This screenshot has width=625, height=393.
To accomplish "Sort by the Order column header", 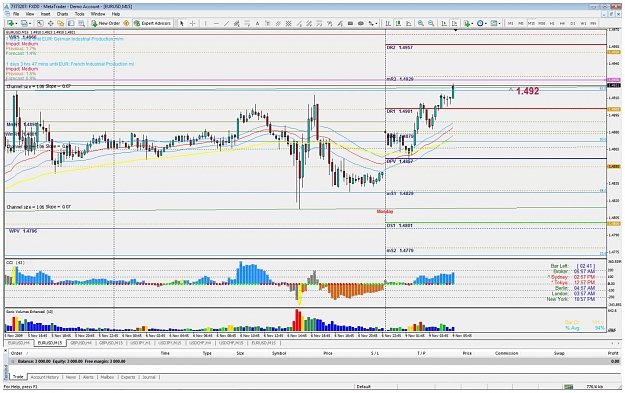I will coord(17,353).
